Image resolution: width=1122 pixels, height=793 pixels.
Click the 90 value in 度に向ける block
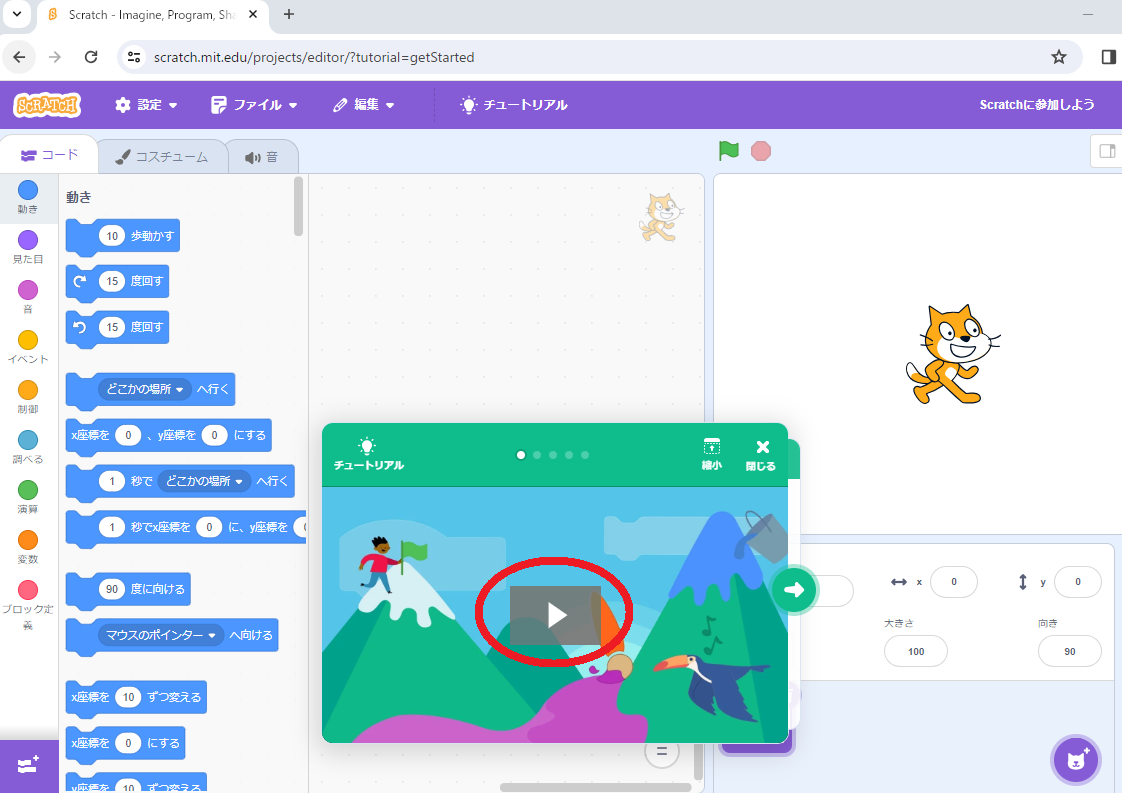point(112,589)
